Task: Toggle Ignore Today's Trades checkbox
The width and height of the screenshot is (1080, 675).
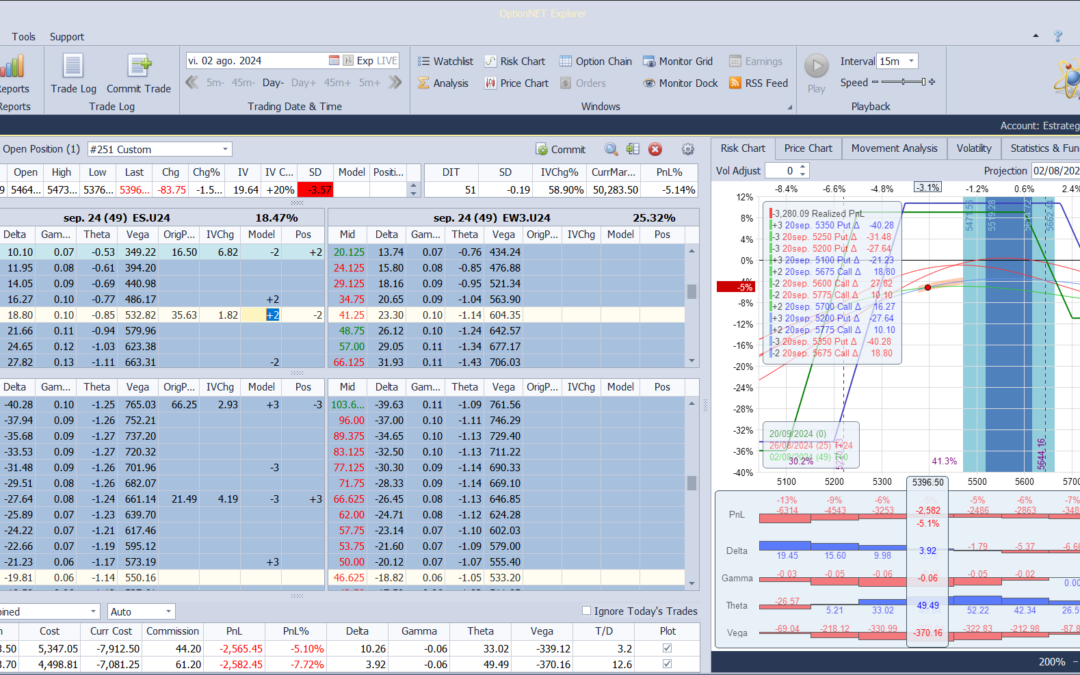Action: (587, 611)
